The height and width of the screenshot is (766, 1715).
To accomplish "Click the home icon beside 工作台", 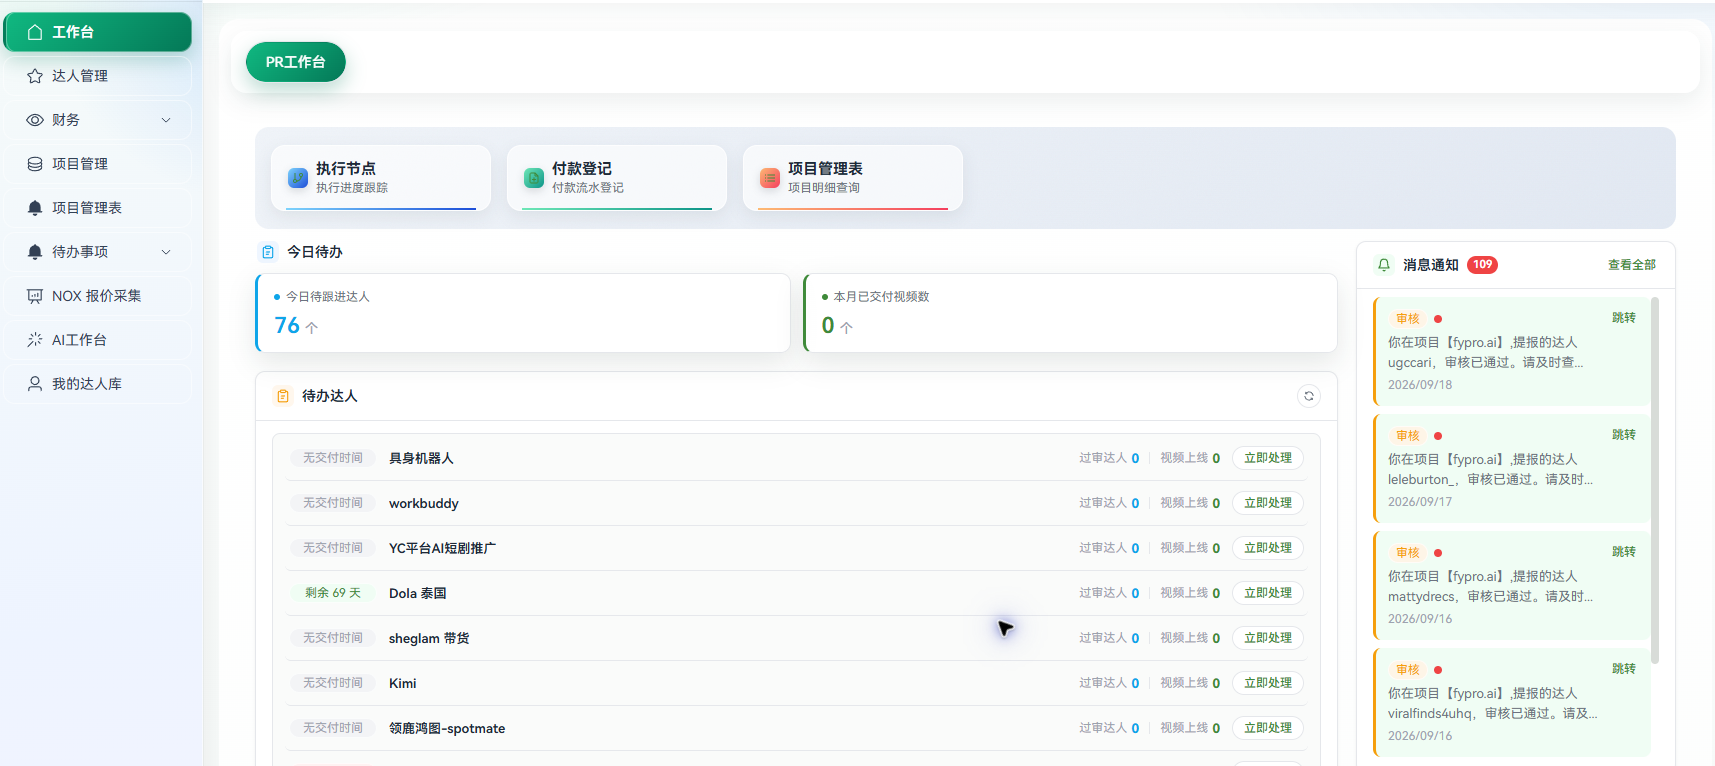I will pyautogui.click(x=35, y=32).
